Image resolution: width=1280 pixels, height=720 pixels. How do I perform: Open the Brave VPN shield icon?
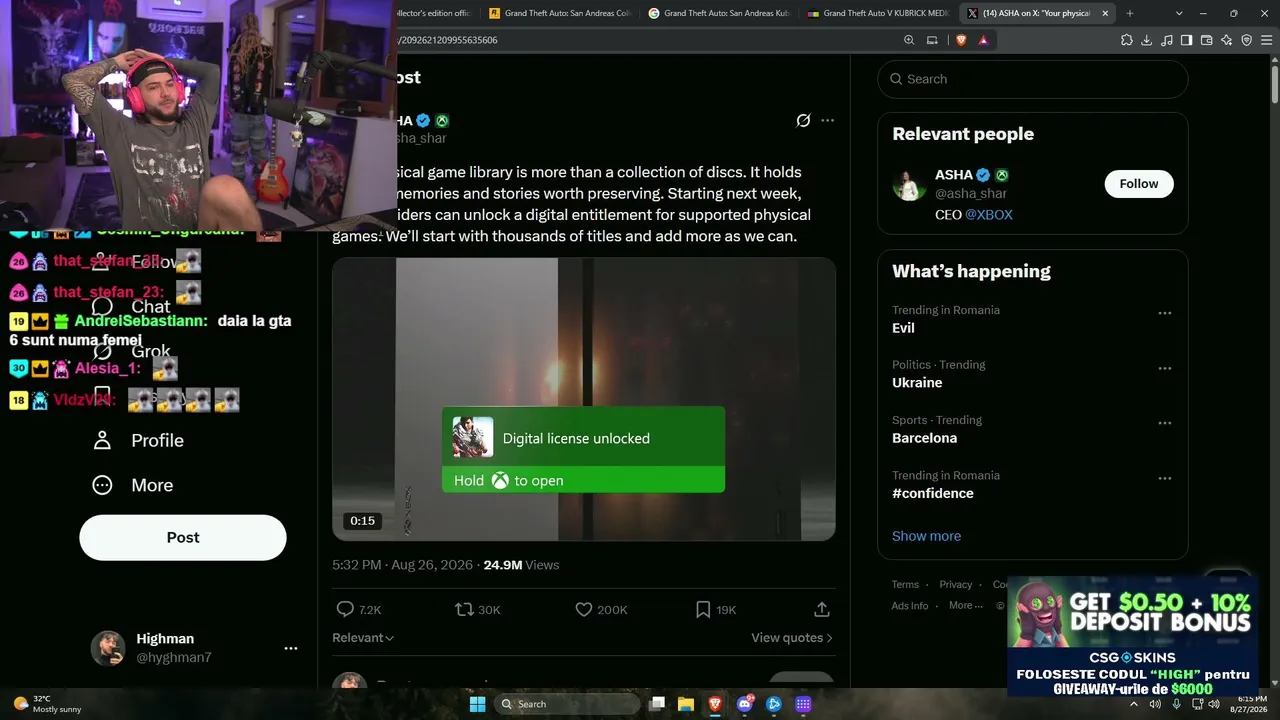click(x=1247, y=40)
